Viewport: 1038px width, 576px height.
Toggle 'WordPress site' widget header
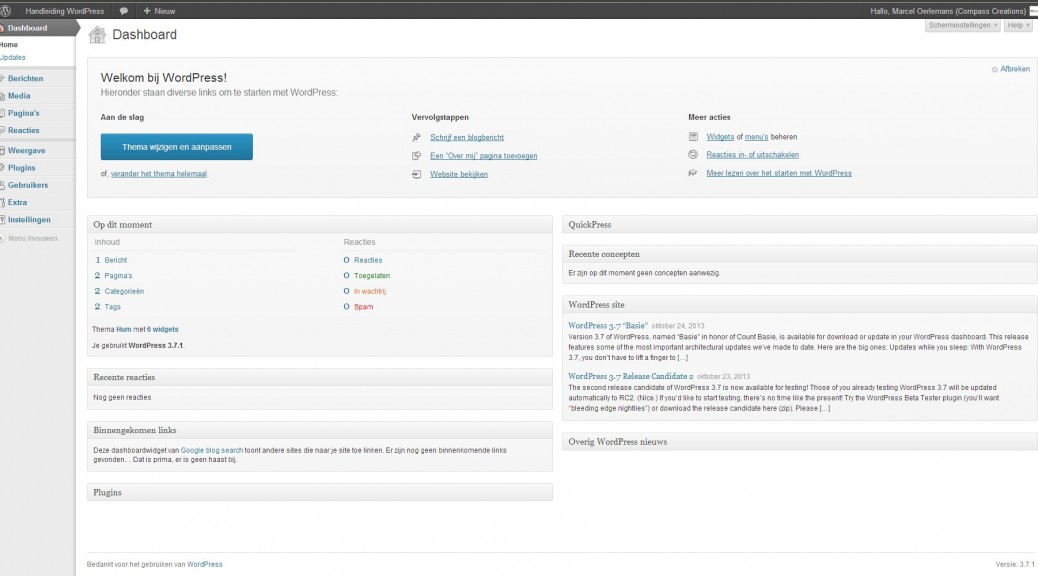800,305
